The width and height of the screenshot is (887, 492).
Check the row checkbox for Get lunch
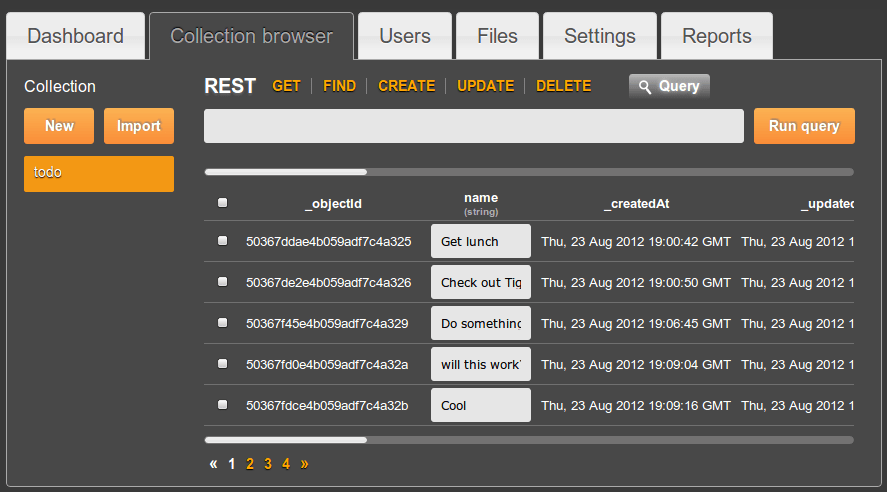[222, 241]
